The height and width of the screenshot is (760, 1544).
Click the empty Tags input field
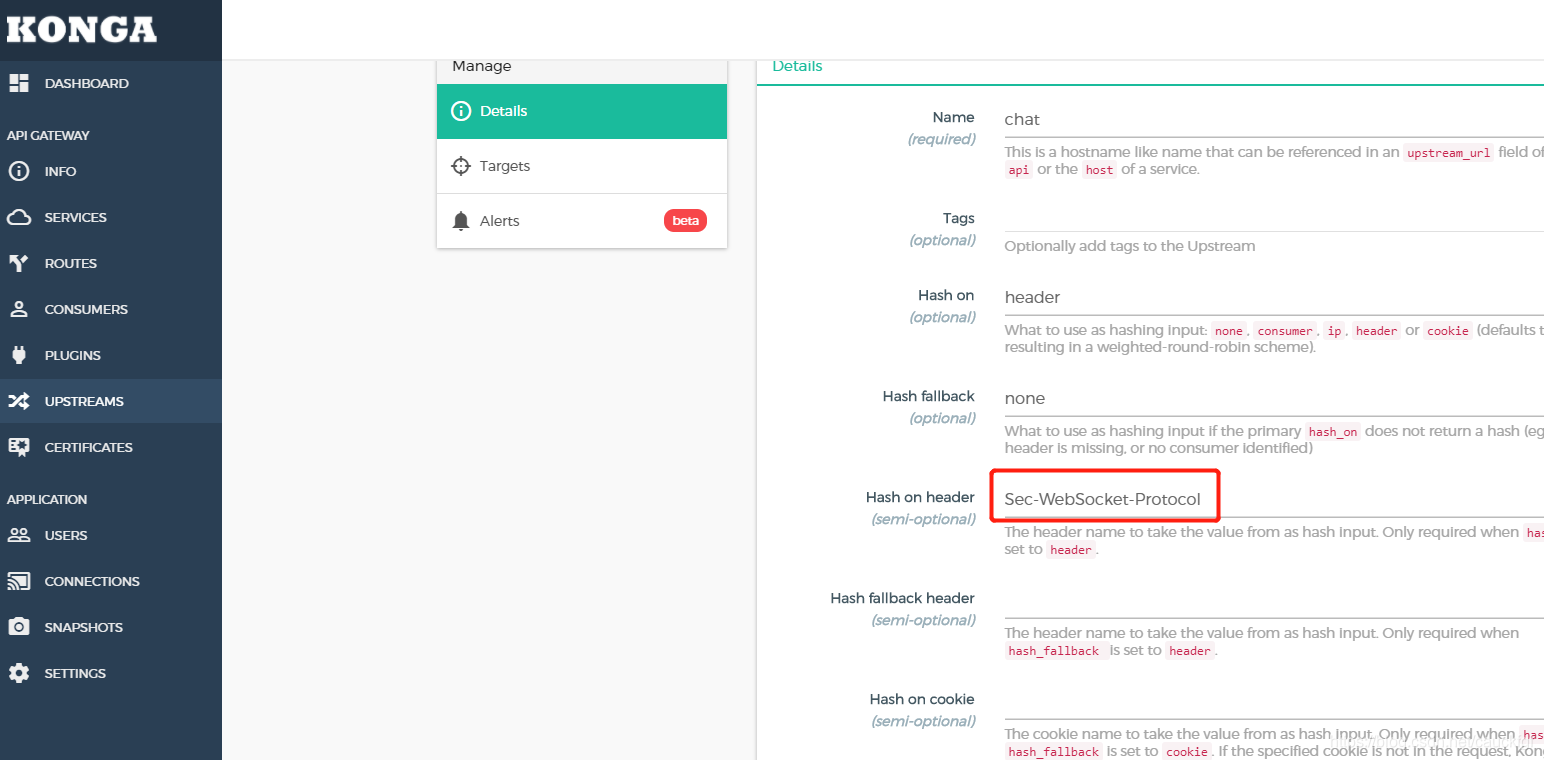point(1274,218)
